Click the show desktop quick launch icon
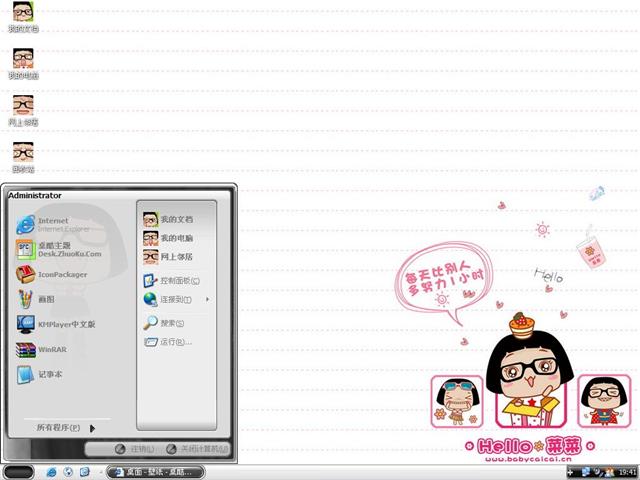 (84, 472)
